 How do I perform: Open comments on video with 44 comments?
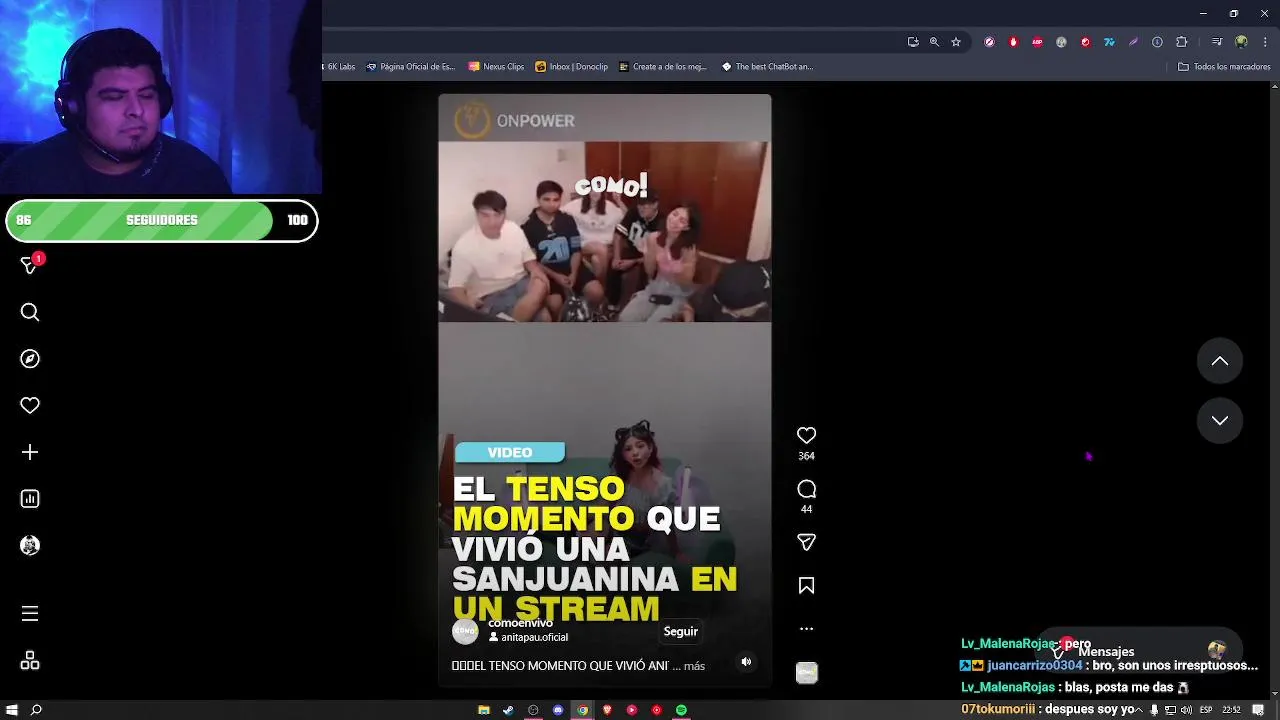[806, 489]
